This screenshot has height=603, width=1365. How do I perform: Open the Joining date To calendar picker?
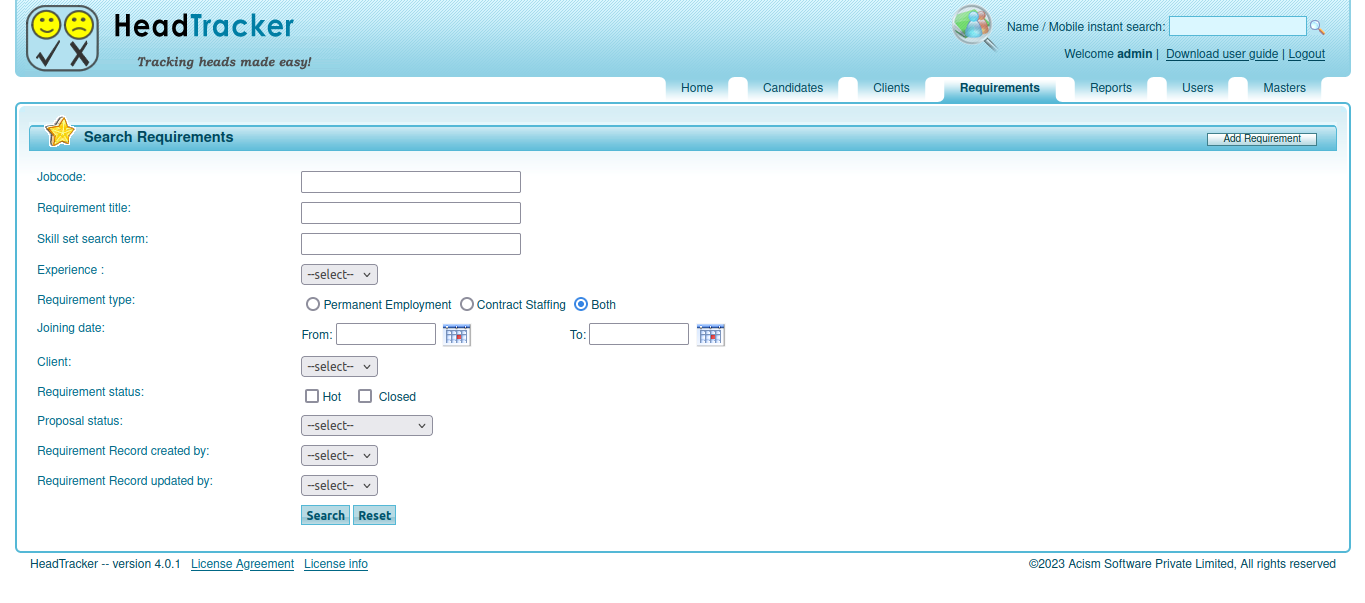711,334
